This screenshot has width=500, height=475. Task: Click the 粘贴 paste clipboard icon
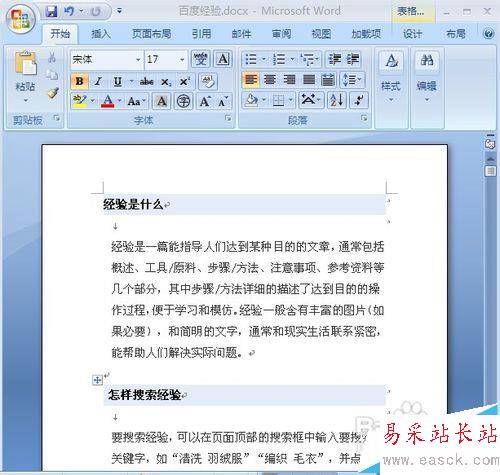point(25,63)
